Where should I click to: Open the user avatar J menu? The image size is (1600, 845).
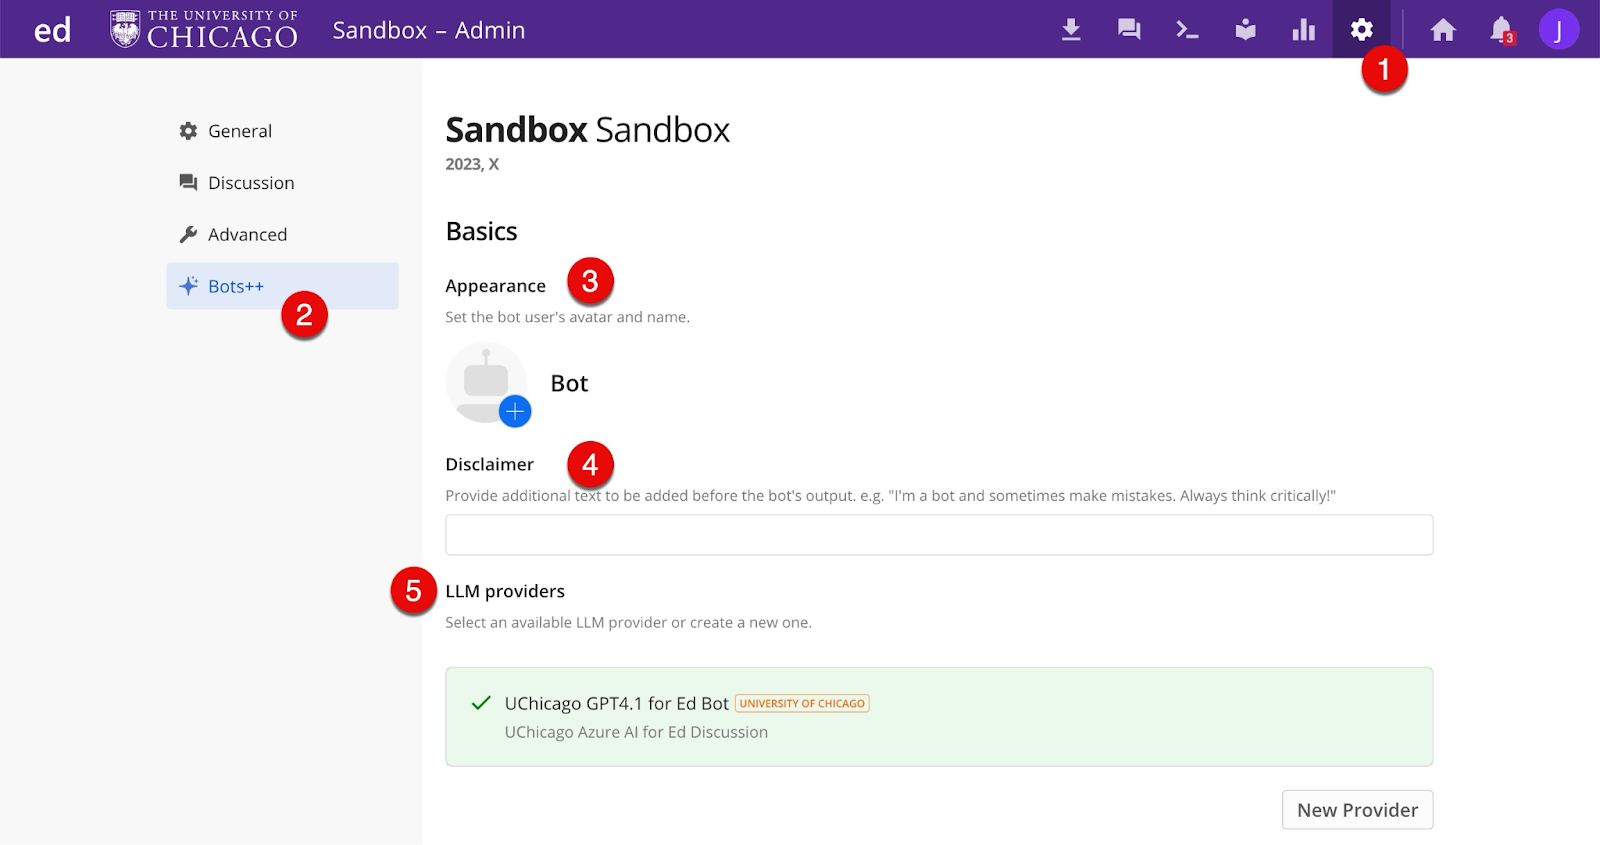[1558, 30]
